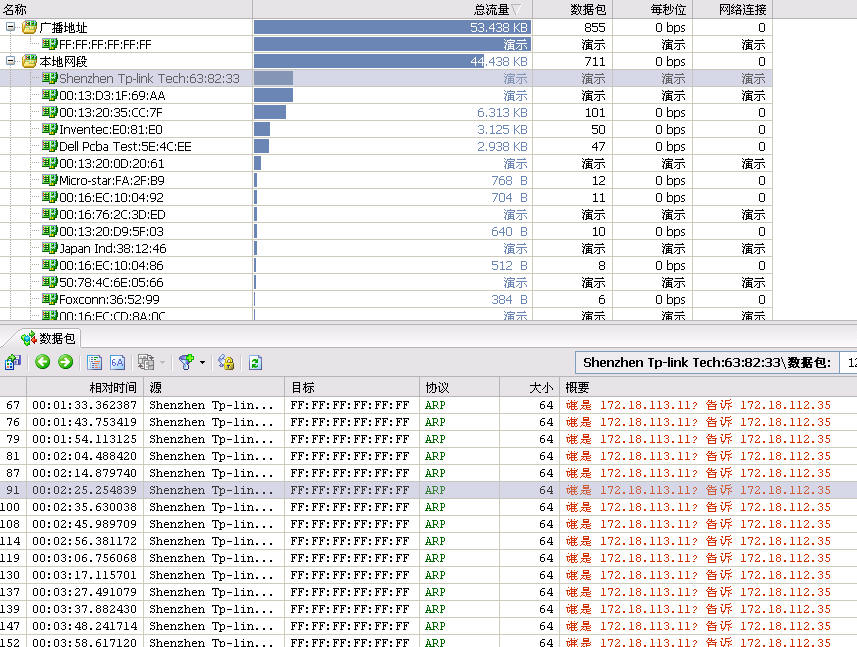Click the 协议 column header in packet list
Image resolution: width=857 pixels, height=647 pixels.
tap(459, 387)
